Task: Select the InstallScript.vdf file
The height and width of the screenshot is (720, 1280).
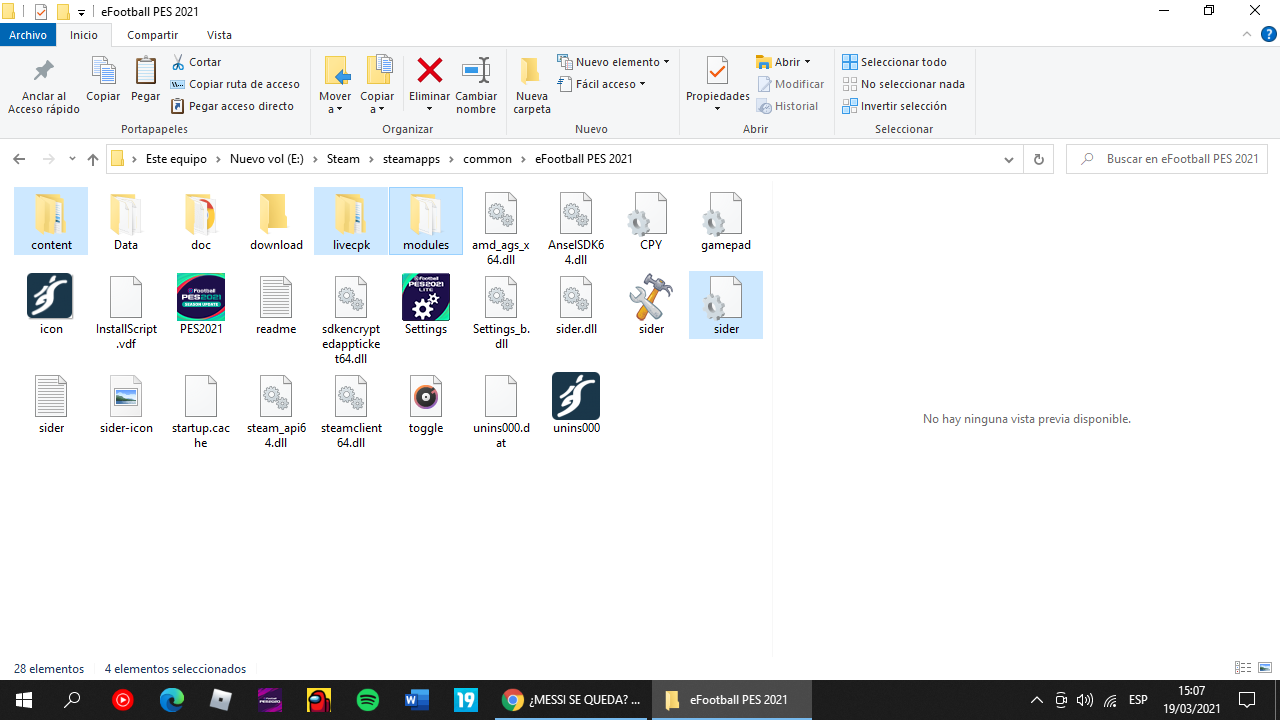Action: pos(126,312)
